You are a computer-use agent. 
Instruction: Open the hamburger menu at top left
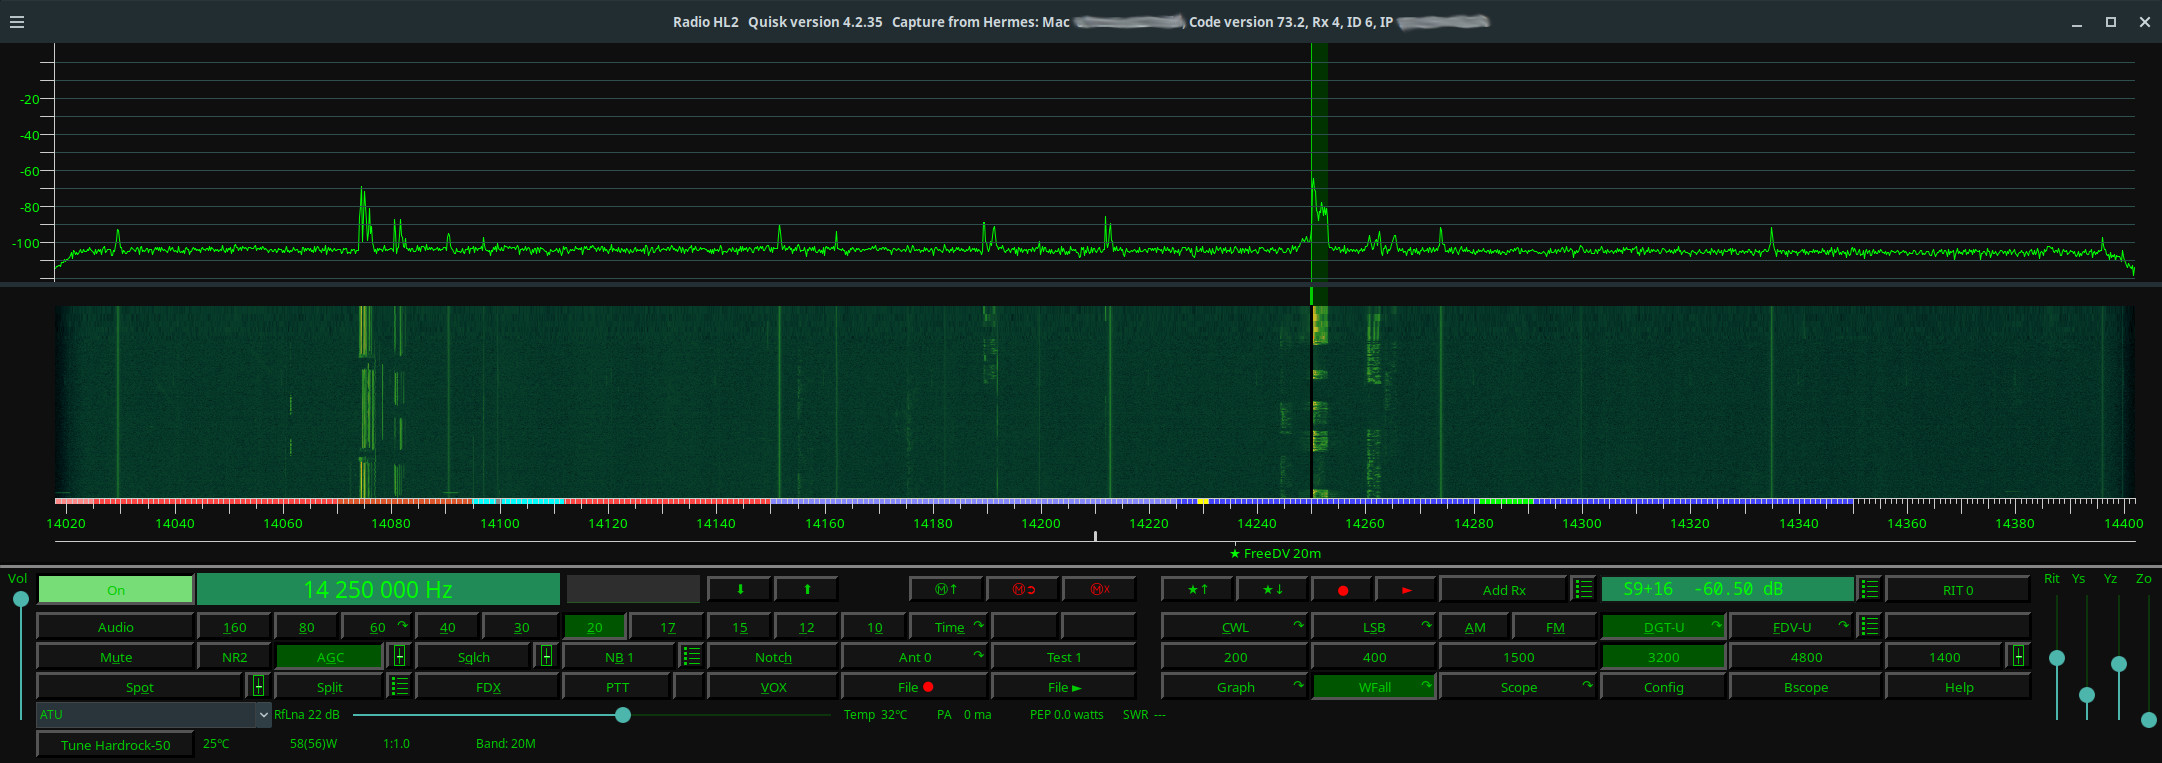point(17,22)
